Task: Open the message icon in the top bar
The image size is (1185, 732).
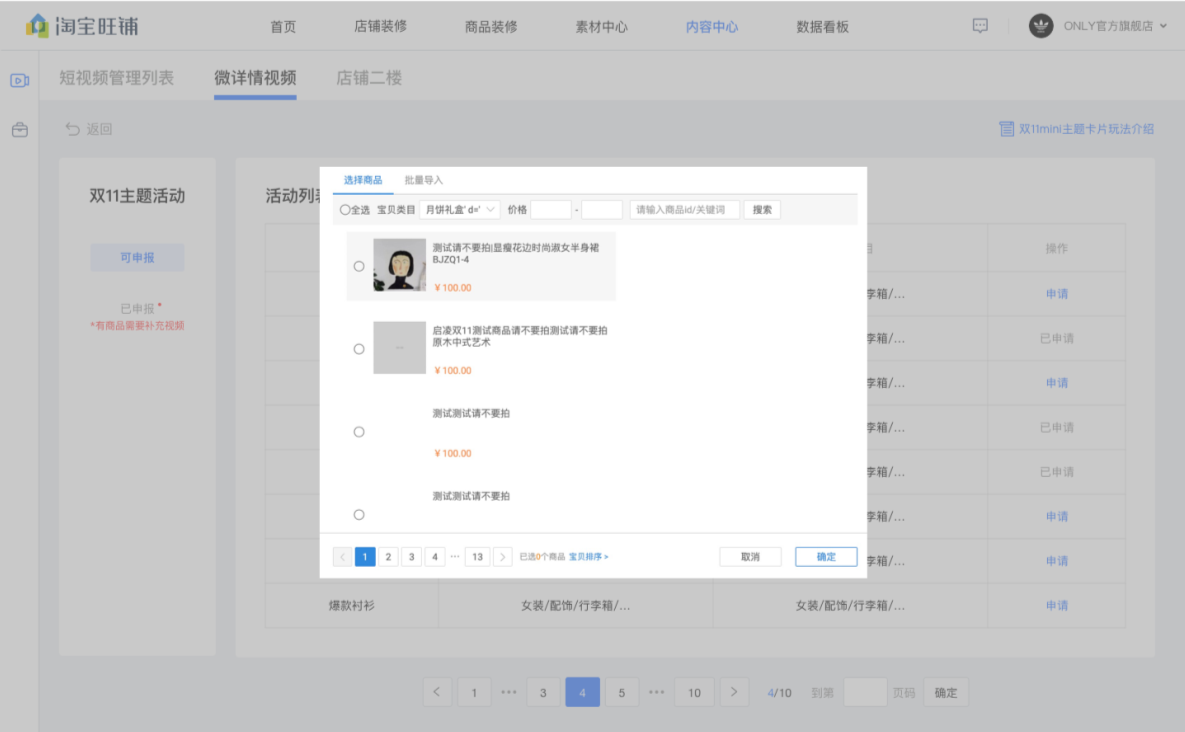Action: click(x=980, y=26)
